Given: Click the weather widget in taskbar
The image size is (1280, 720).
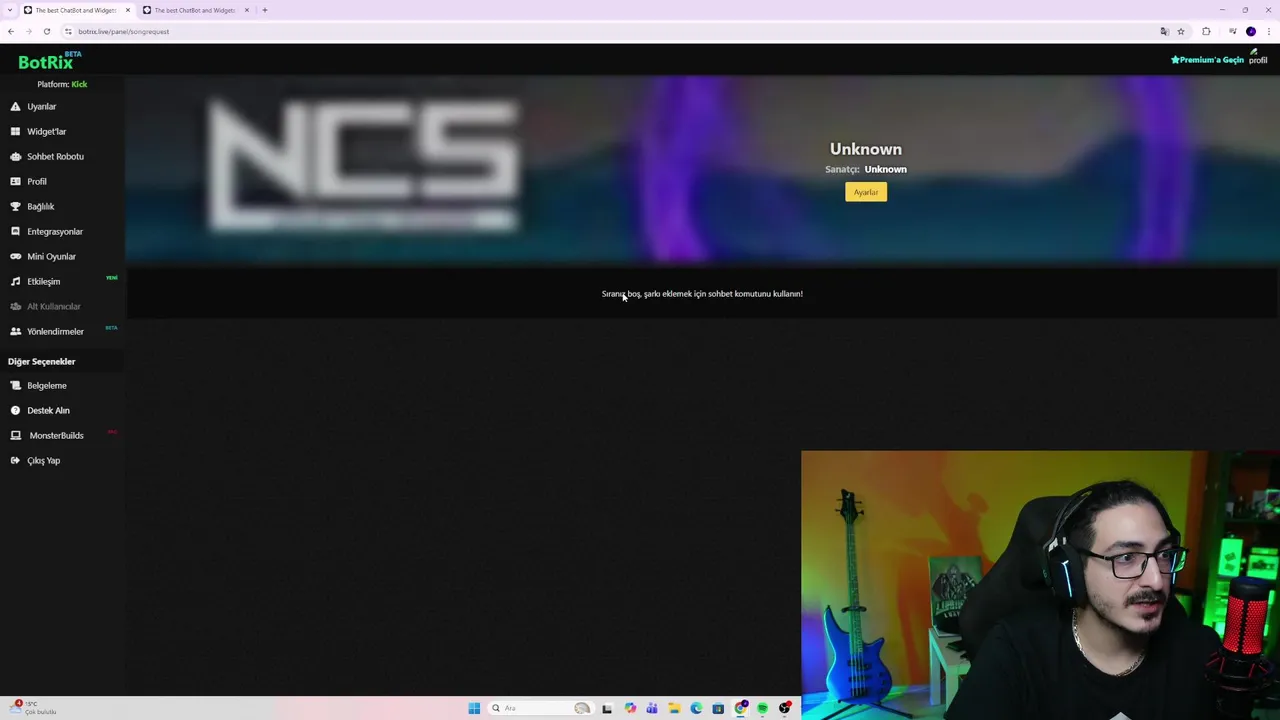Looking at the screenshot, I should tap(32, 708).
